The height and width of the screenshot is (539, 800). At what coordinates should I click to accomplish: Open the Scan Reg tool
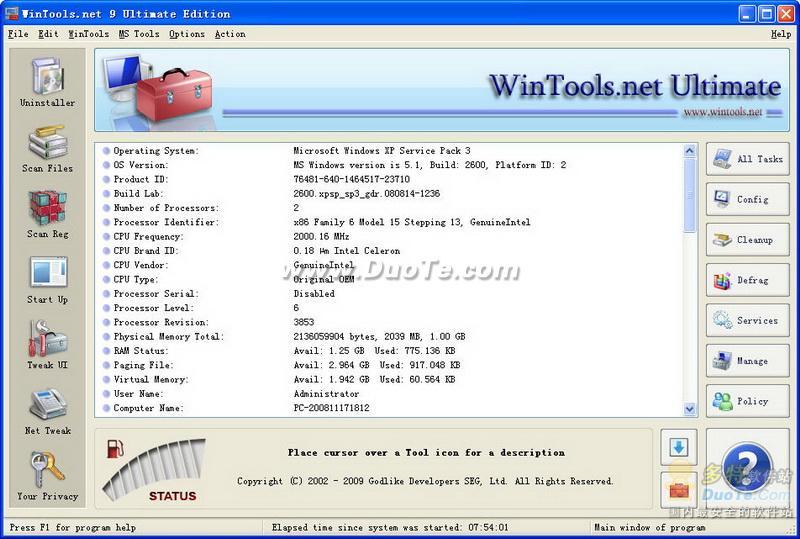47,213
